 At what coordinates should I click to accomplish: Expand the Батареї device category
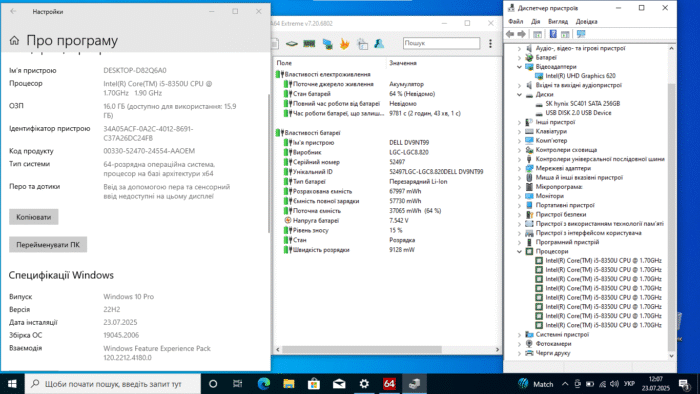tap(519, 58)
